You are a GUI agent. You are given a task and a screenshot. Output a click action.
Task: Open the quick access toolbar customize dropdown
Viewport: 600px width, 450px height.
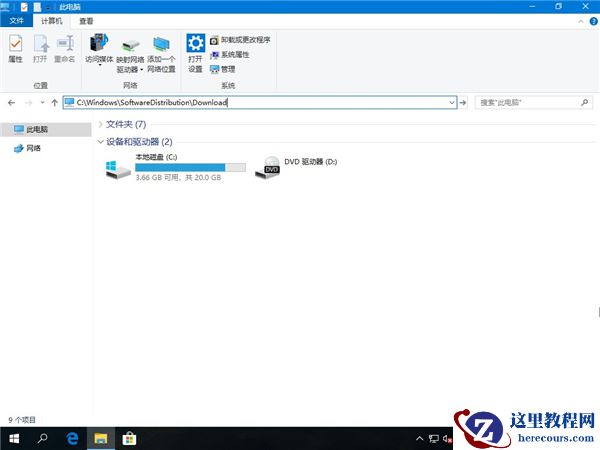(x=49, y=7)
